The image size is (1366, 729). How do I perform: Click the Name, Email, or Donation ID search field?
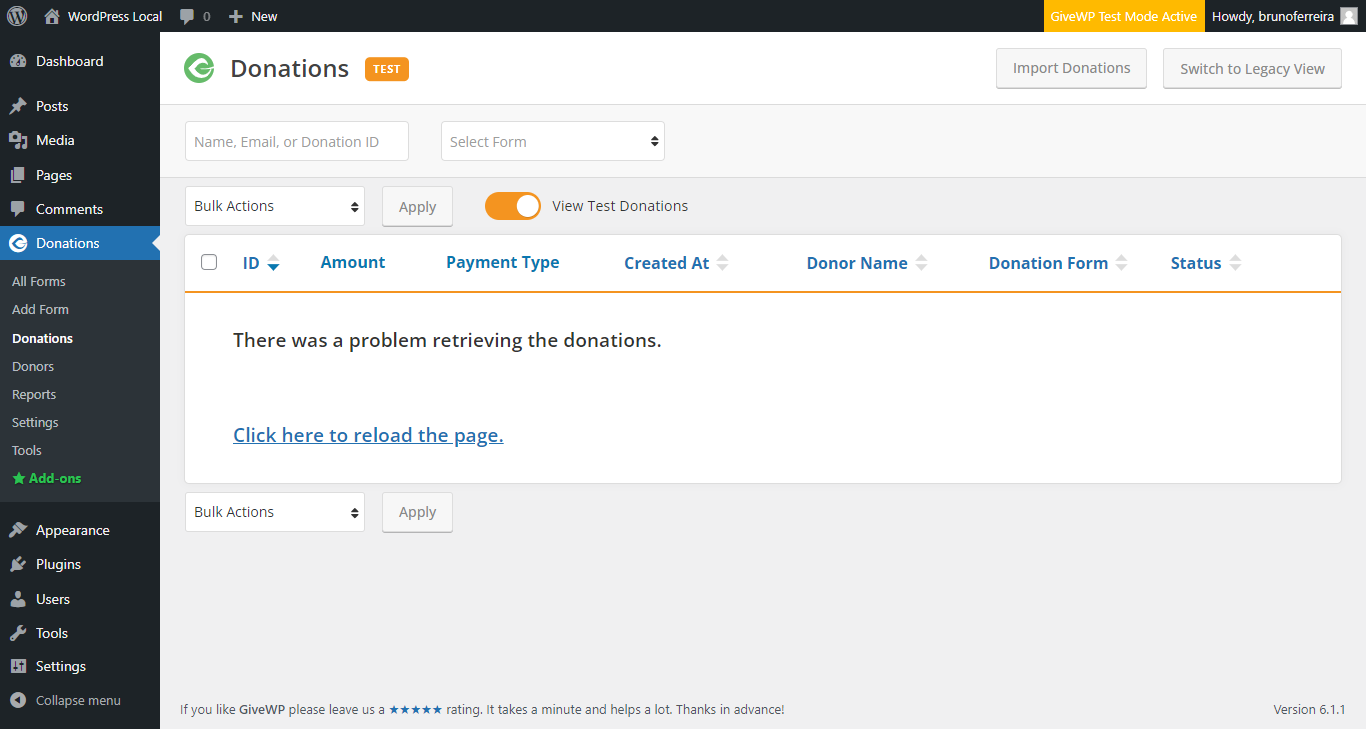296,141
